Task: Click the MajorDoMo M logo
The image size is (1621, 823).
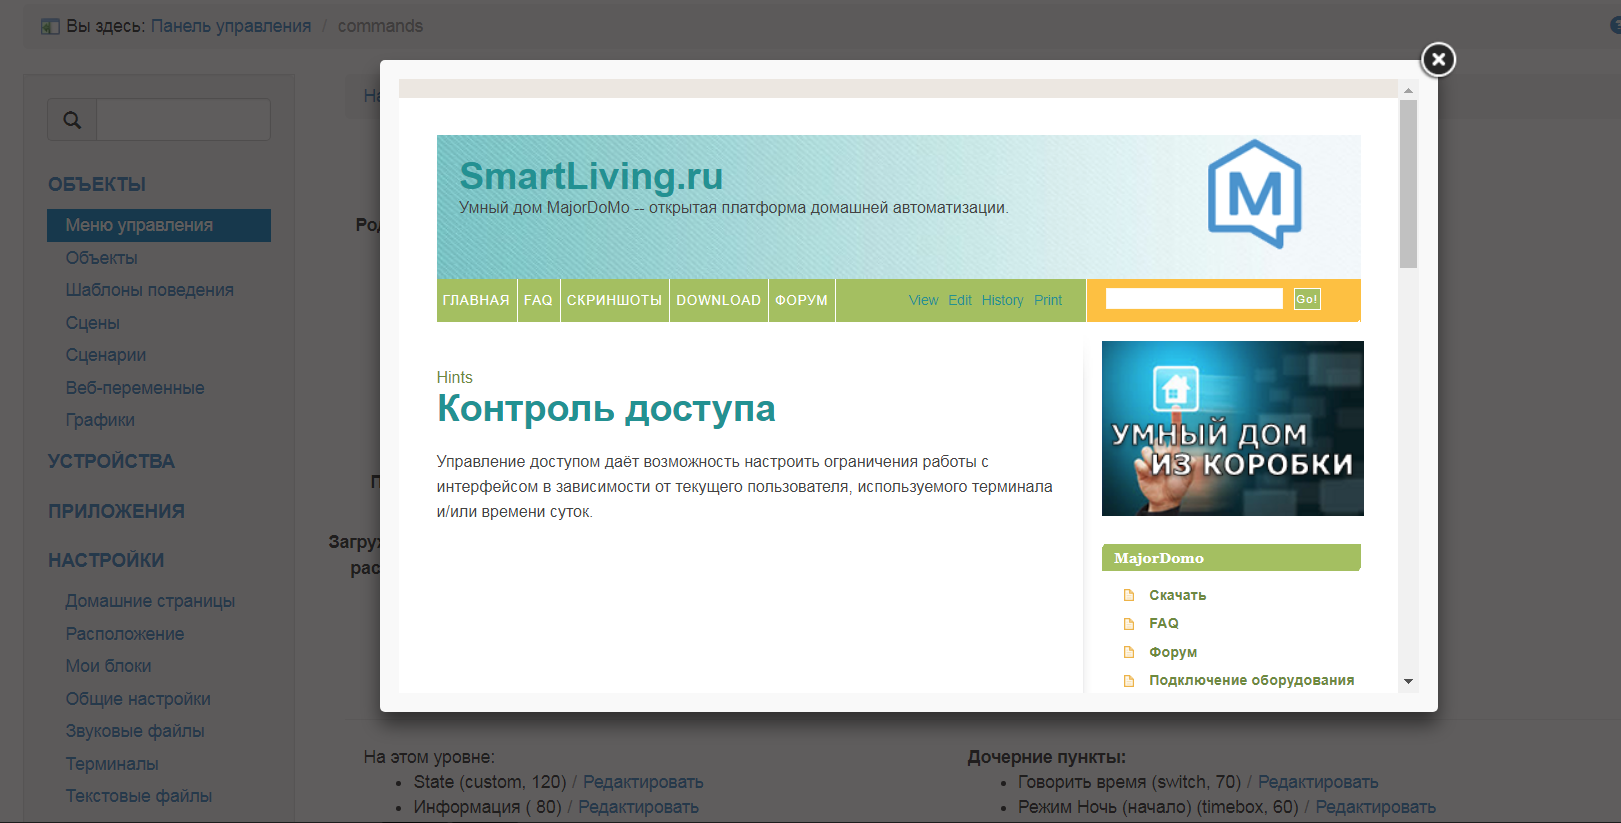Action: 1255,194
